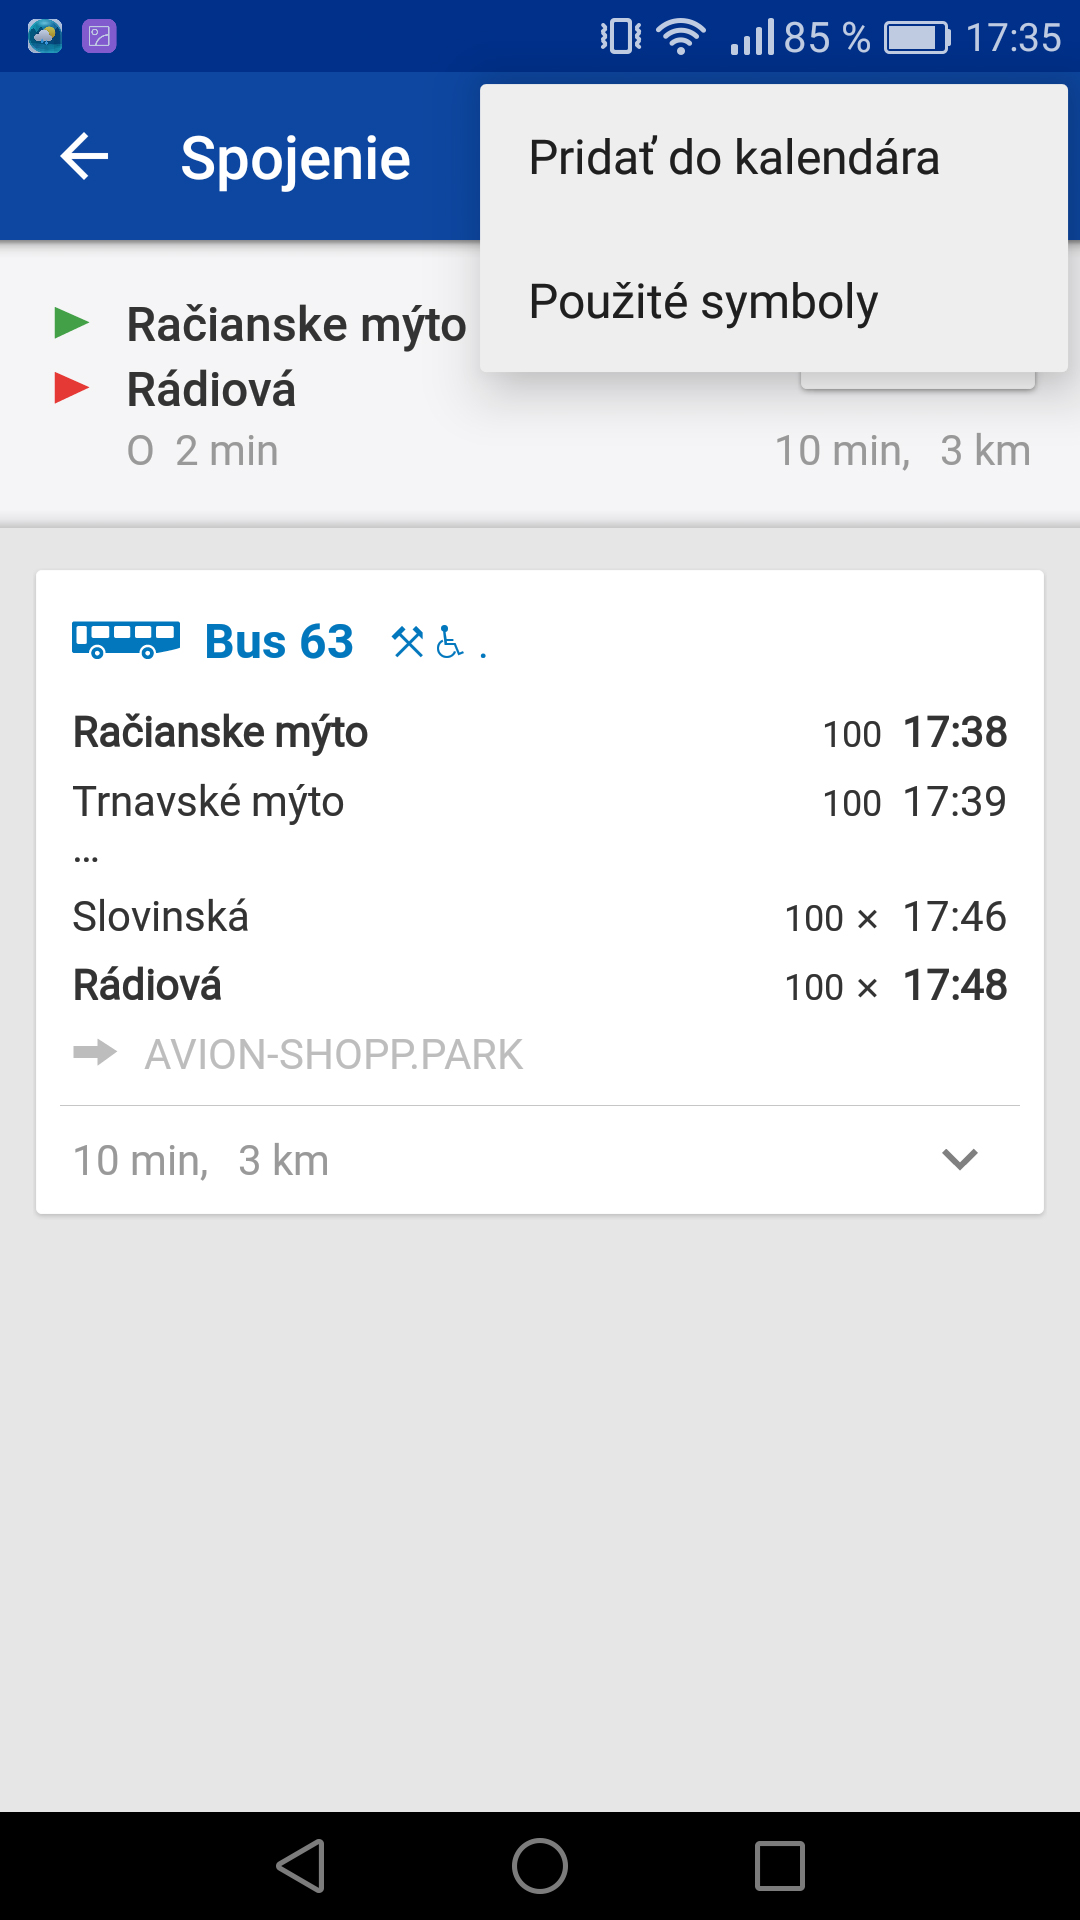
Task: Tap the crossed hammers symbol icon
Action: point(408,641)
